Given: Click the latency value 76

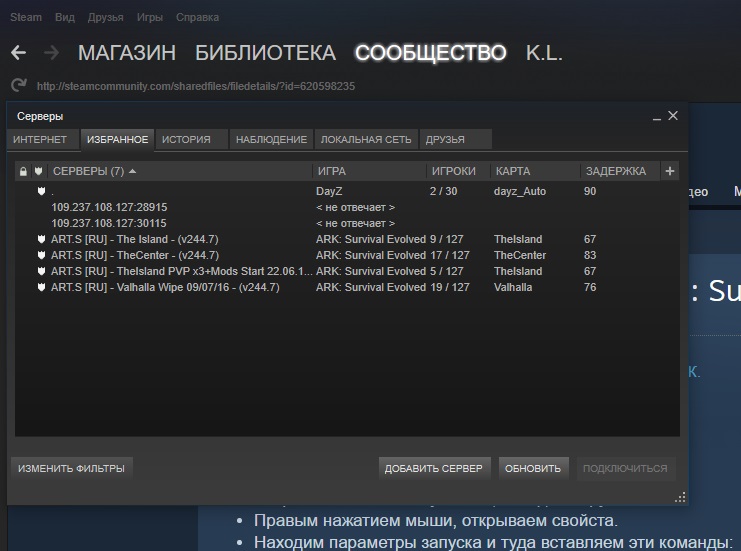Looking at the screenshot, I should [590, 287].
